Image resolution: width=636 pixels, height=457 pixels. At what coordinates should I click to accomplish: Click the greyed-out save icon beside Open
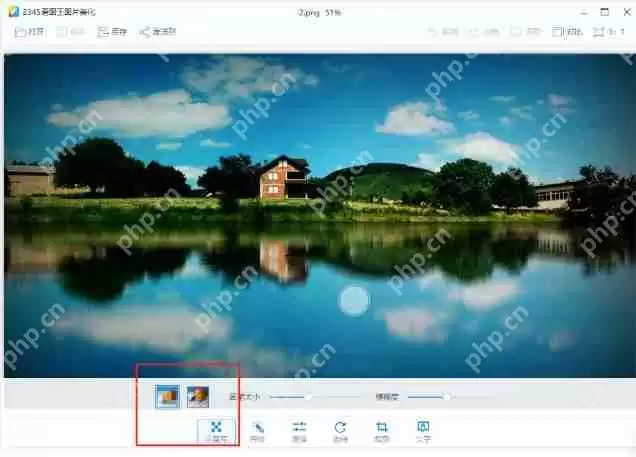tap(70, 32)
